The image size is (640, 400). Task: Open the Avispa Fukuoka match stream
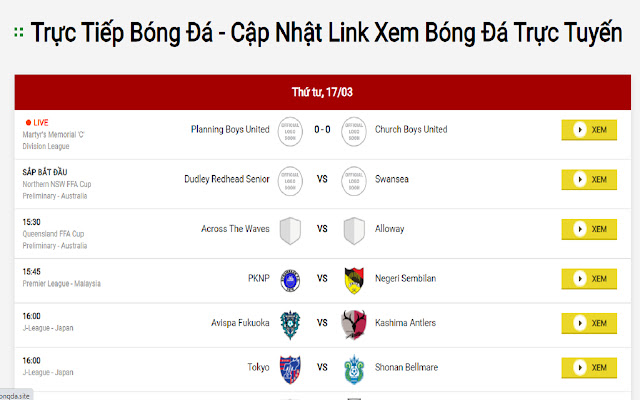click(x=589, y=324)
